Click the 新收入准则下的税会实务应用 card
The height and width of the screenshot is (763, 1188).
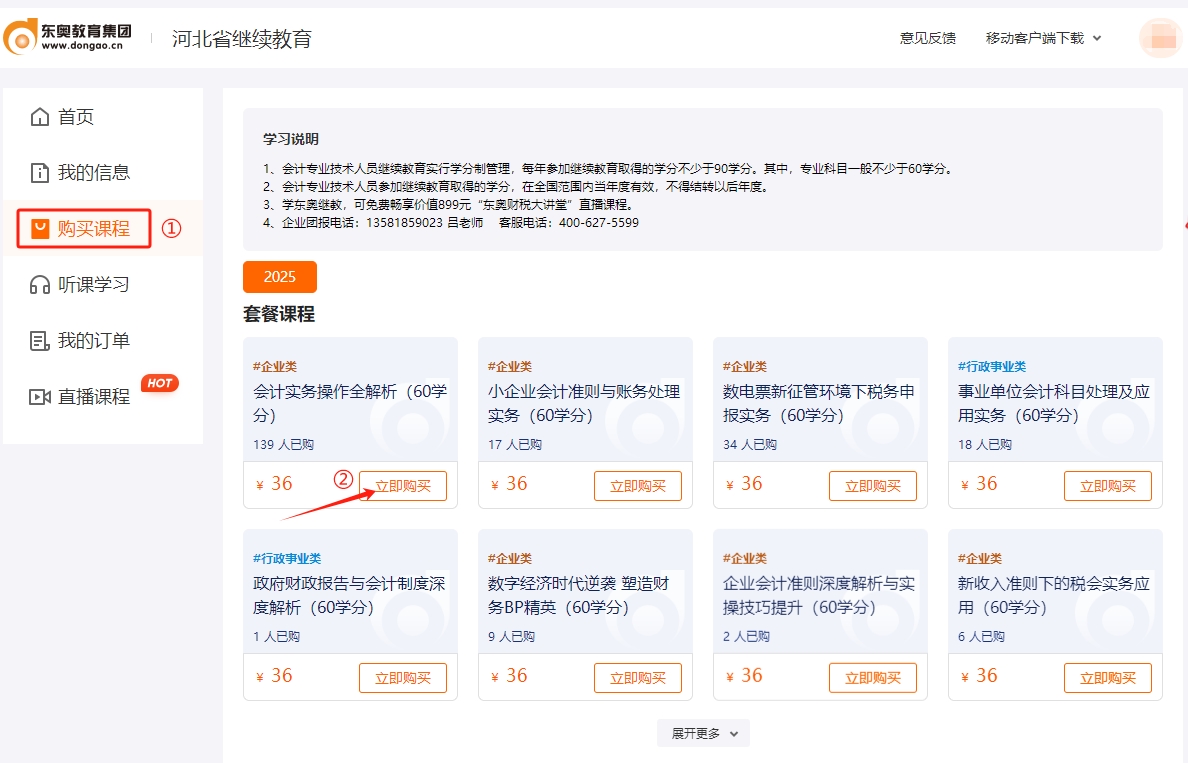click(1055, 595)
